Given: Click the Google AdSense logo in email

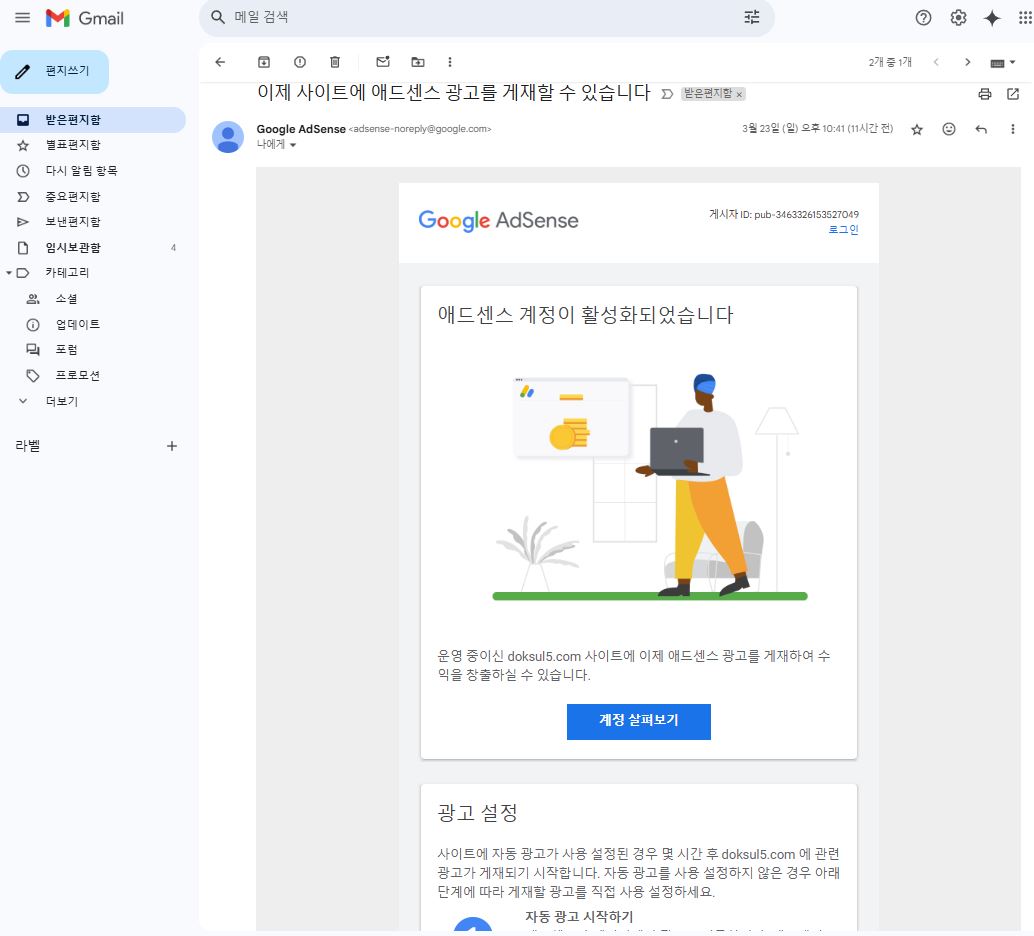Looking at the screenshot, I should pos(498,220).
